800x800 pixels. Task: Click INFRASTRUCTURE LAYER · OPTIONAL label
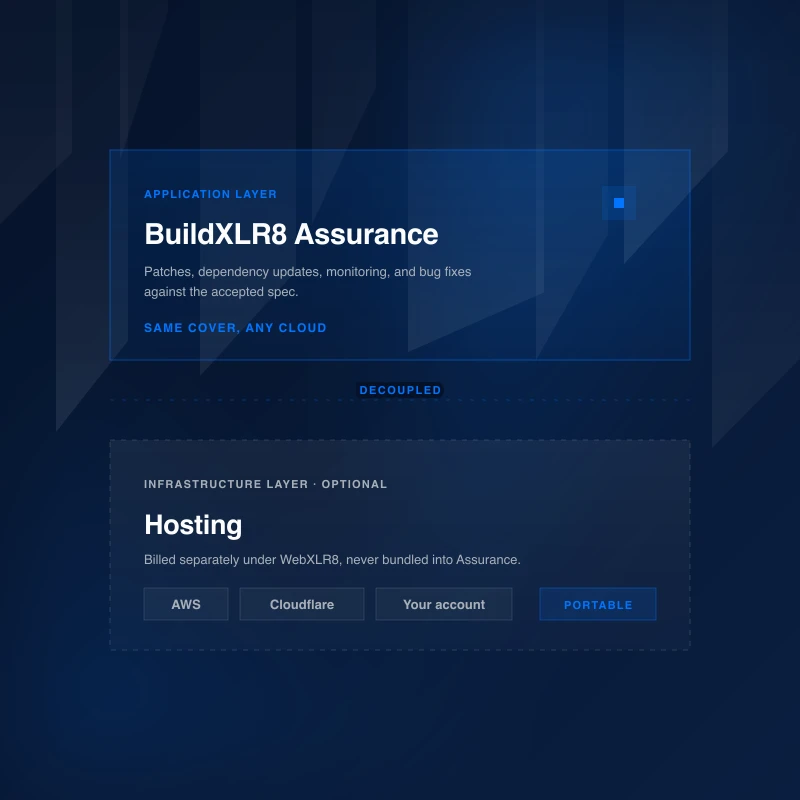265,484
